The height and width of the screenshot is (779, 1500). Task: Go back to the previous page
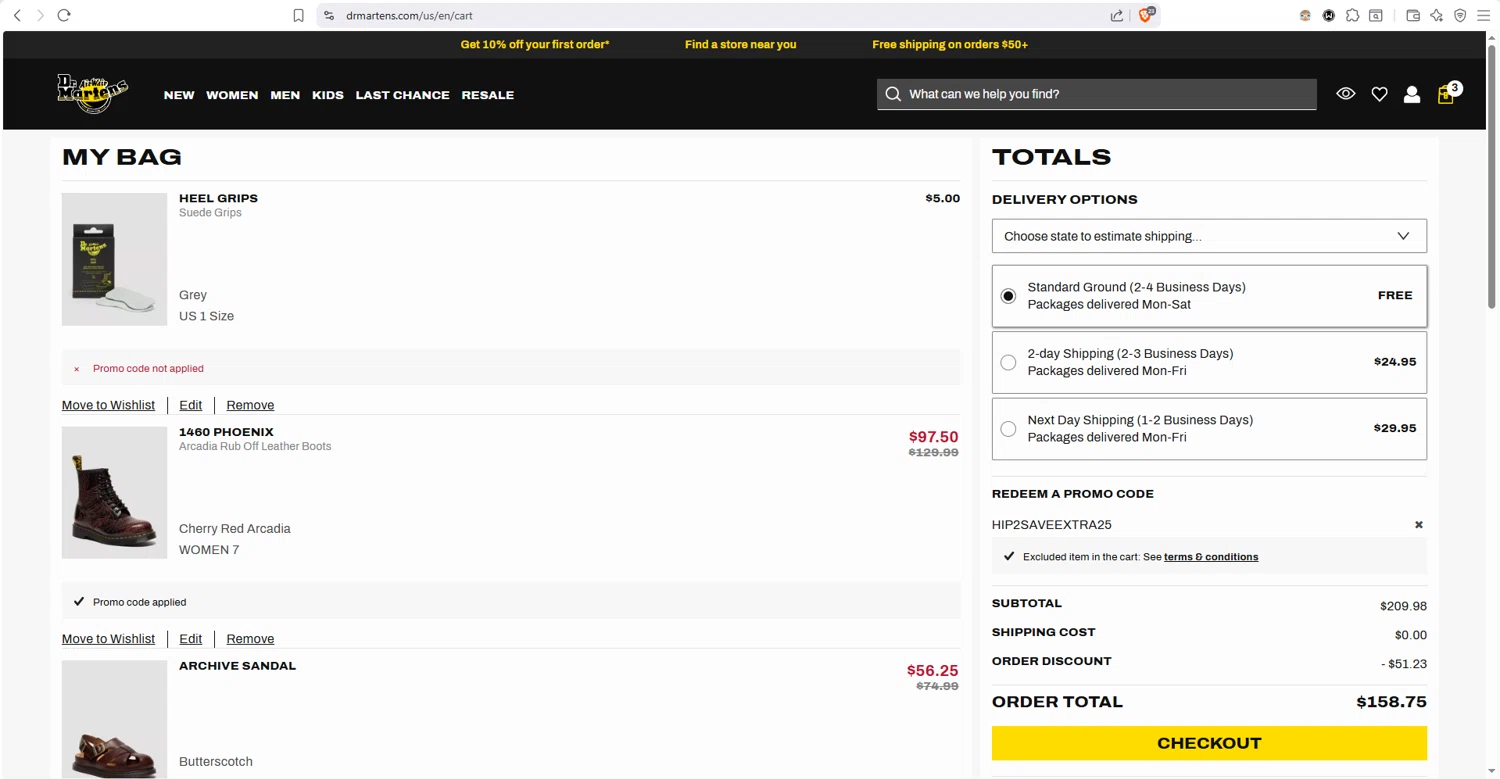pyautogui.click(x=17, y=15)
